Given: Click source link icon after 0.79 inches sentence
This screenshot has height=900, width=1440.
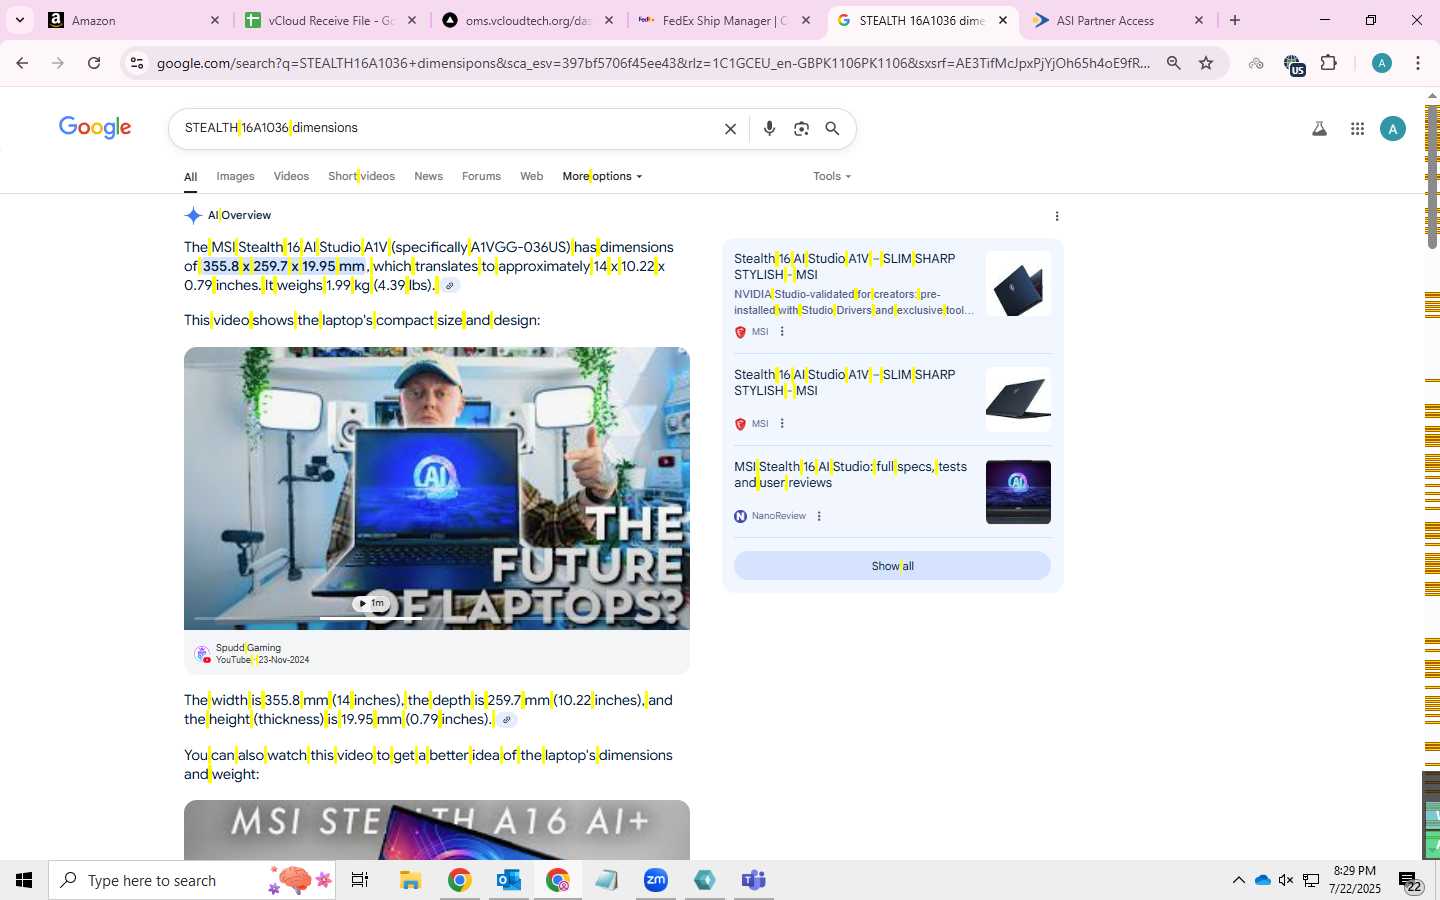Looking at the screenshot, I should (506, 720).
